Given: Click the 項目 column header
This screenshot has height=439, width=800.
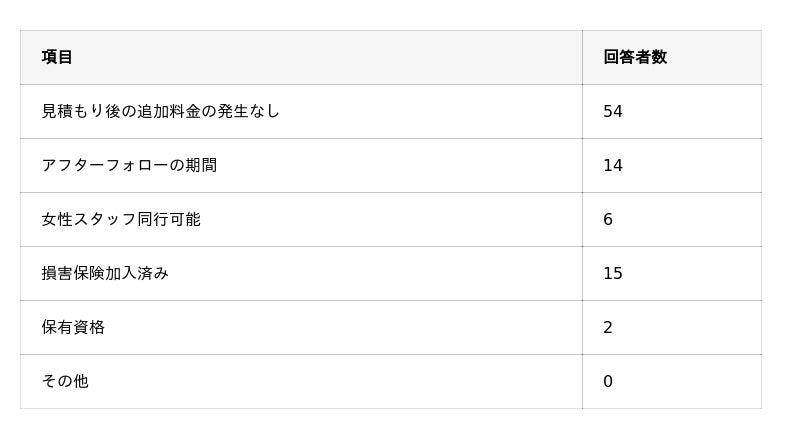Looking at the screenshot, I should point(57,57).
